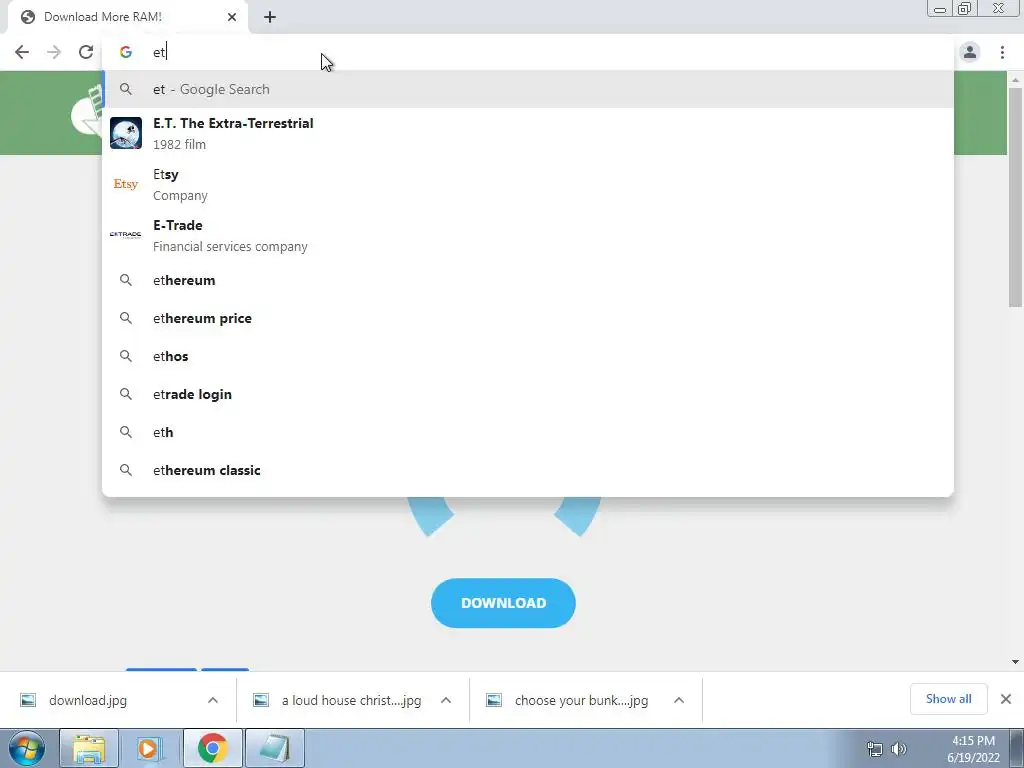The width and height of the screenshot is (1024, 768).
Task: Click Show all downloads button
Action: [x=949, y=699]
